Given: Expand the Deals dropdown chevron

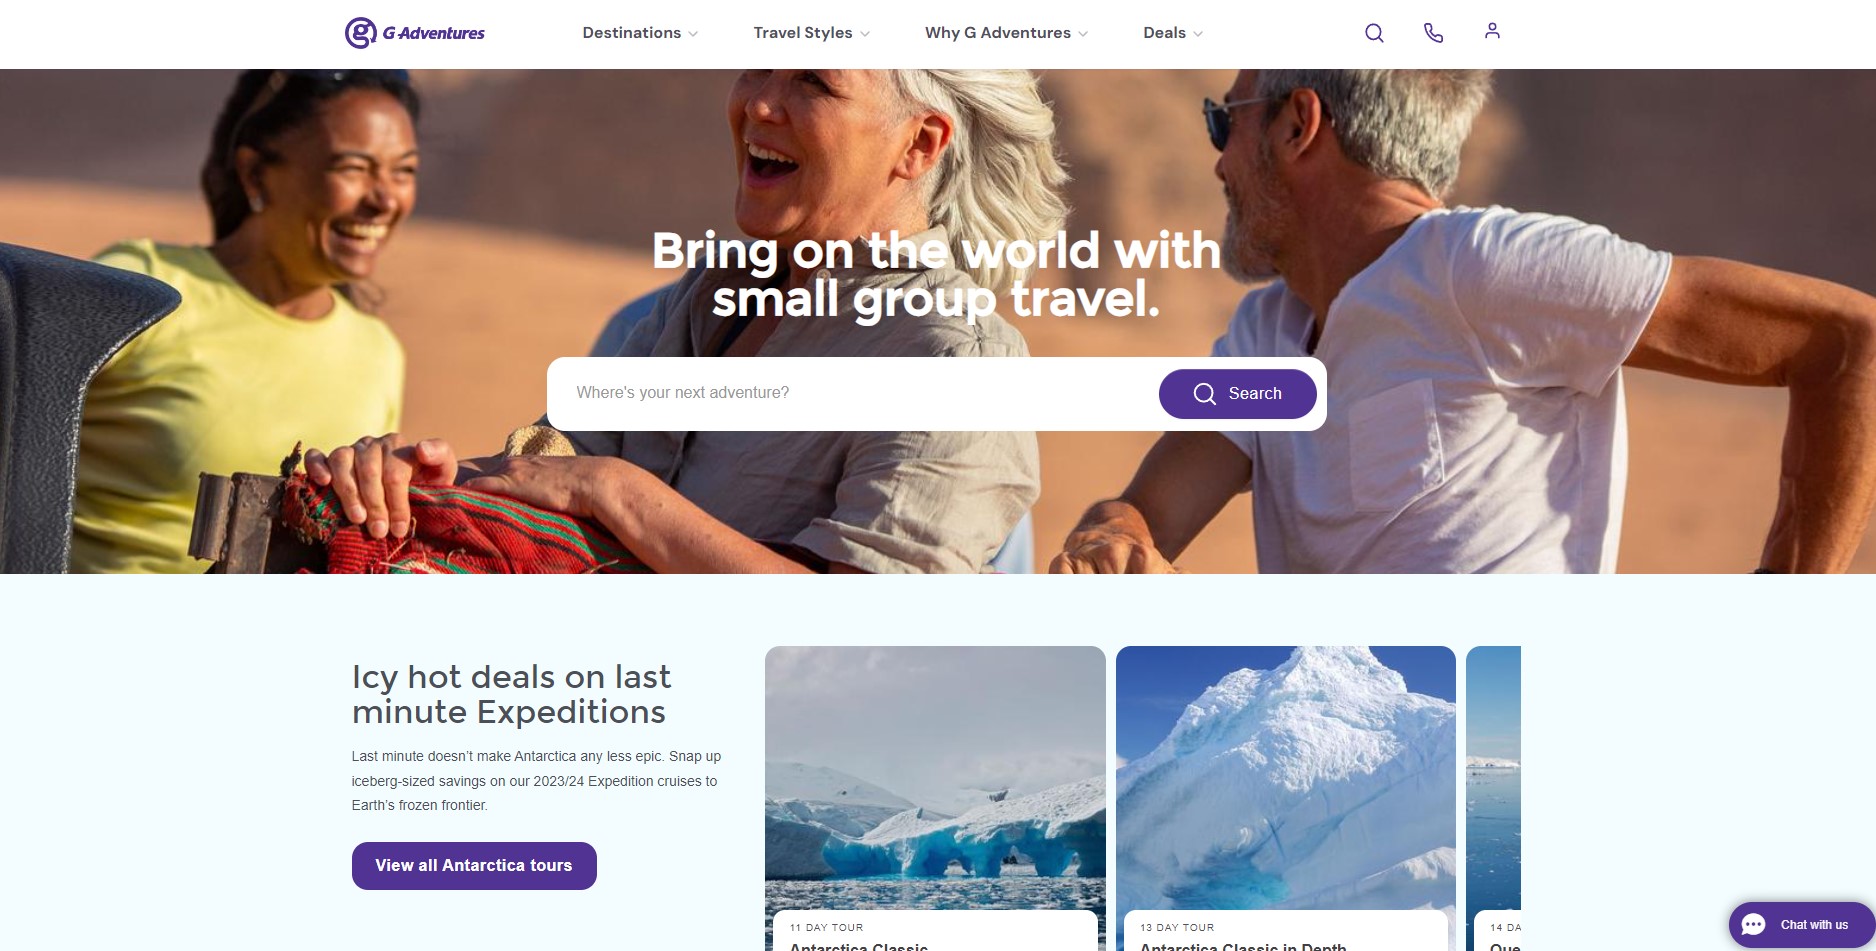Looking at the screenshot, I should [x=1198, y=34].
